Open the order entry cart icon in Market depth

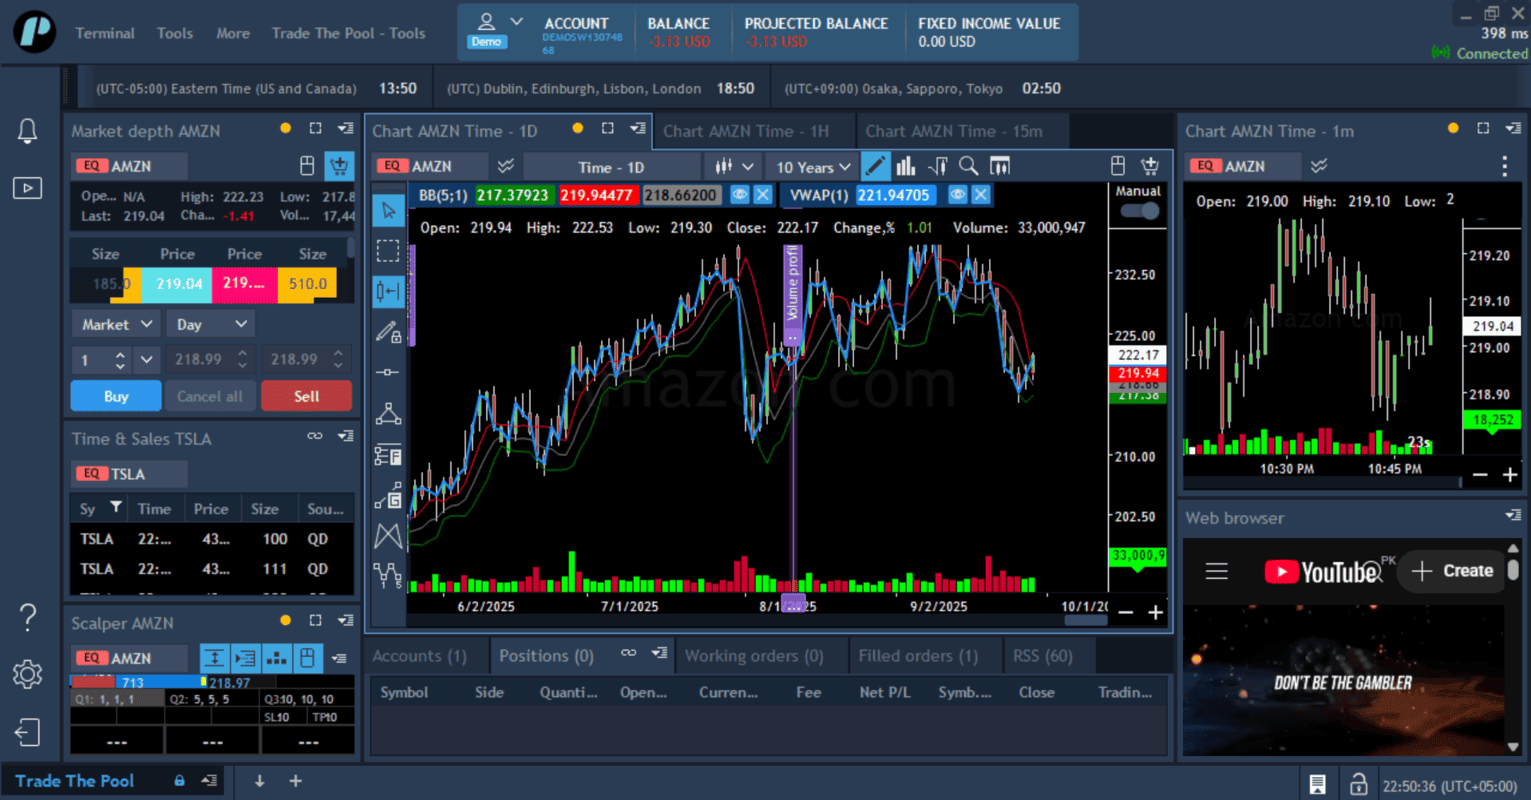point(339,166)
